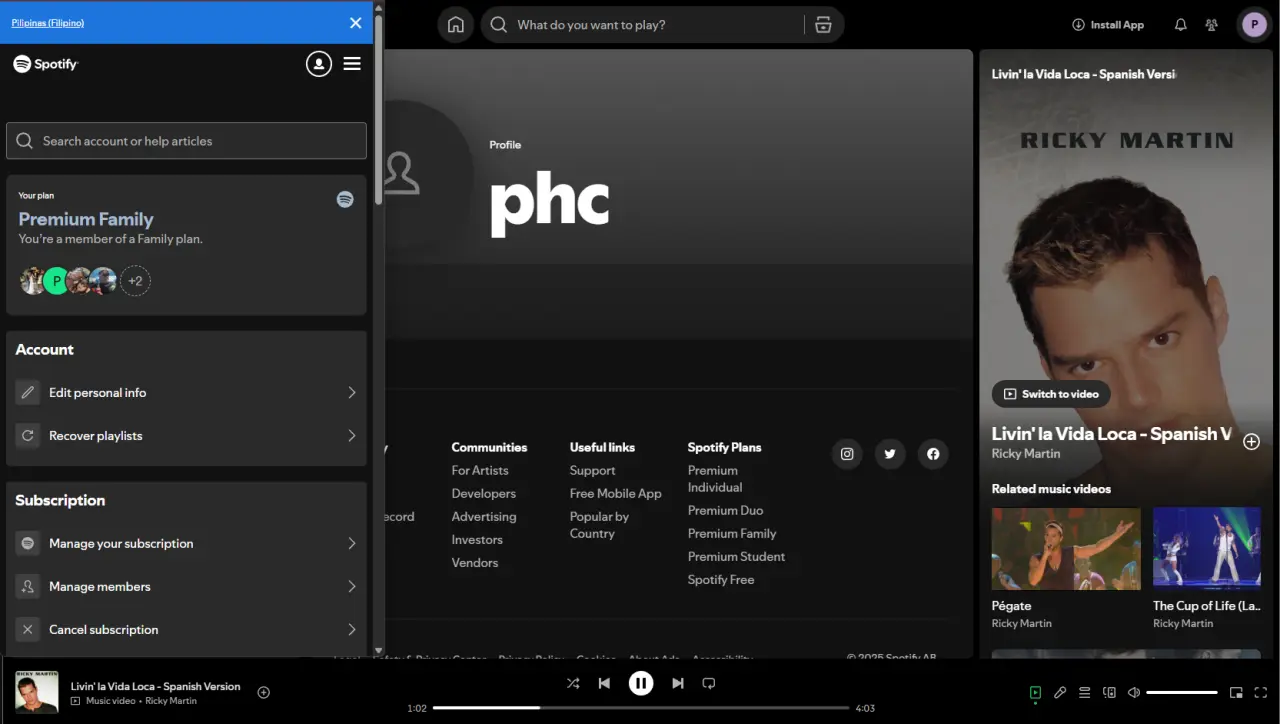Click the person icon beside Manage members
1280x724 pixels.
coord(28,587)
